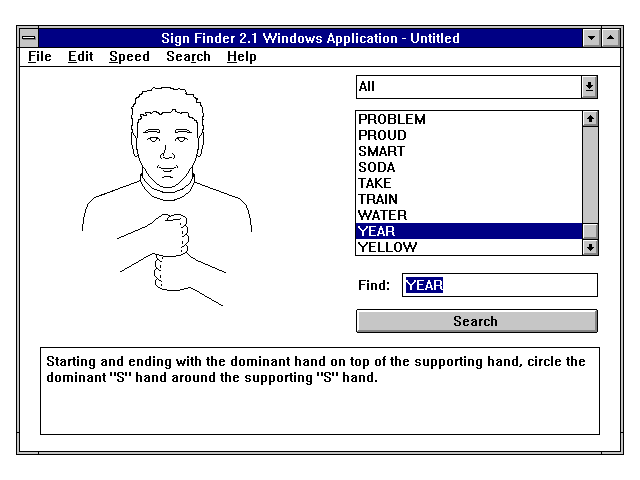This screenshot has height=480, width=640.
Task: Open the Help menu
Action: [x=241, y=57]
